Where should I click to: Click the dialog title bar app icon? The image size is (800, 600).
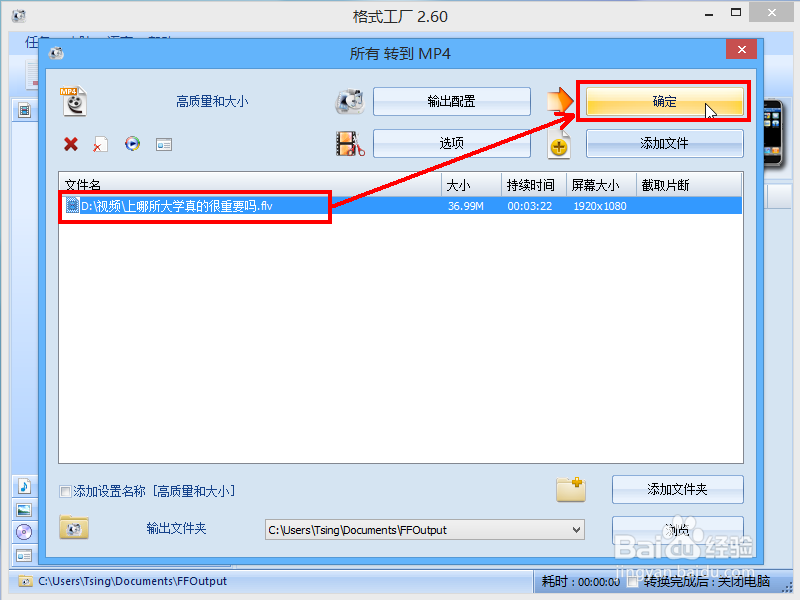[56, 53]
